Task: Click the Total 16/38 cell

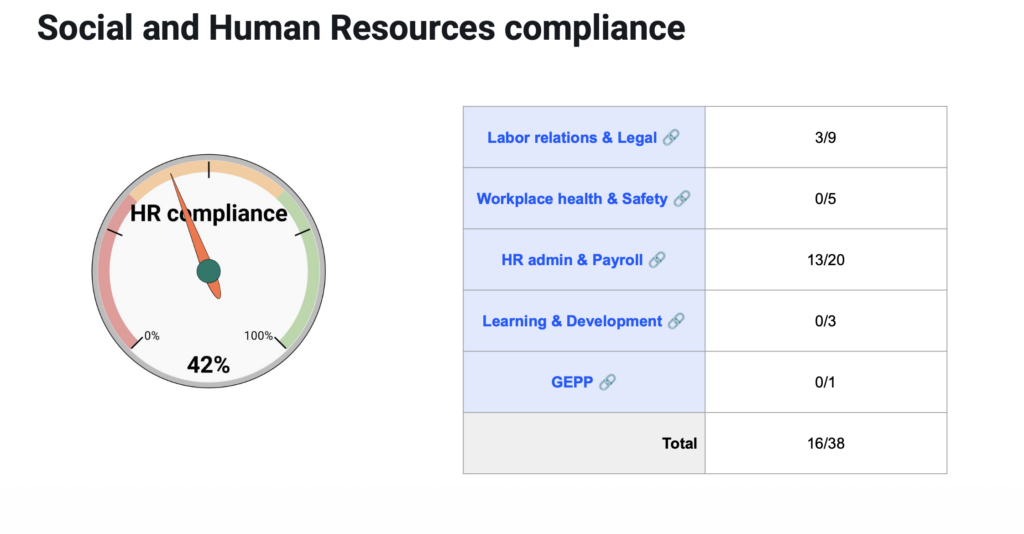Action: click(x=825, y=443)
